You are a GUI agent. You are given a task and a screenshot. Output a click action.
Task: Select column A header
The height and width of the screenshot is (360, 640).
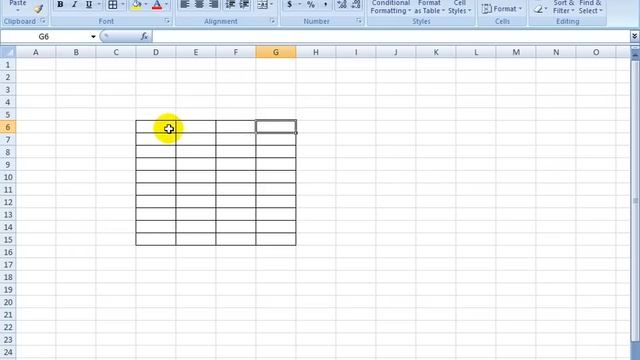tap(36, 52)
